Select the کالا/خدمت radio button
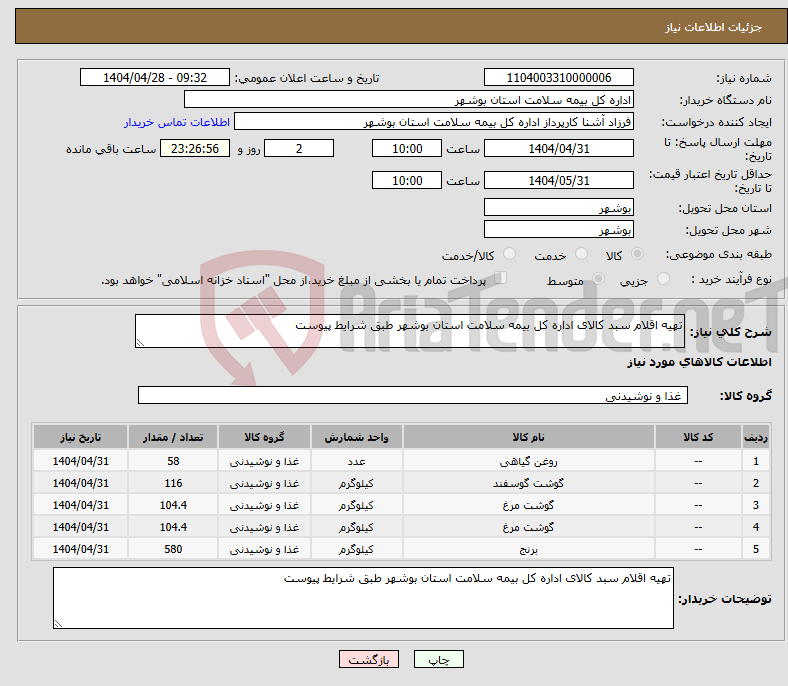This screenshot has height=686, width=788. click(510, 254)
